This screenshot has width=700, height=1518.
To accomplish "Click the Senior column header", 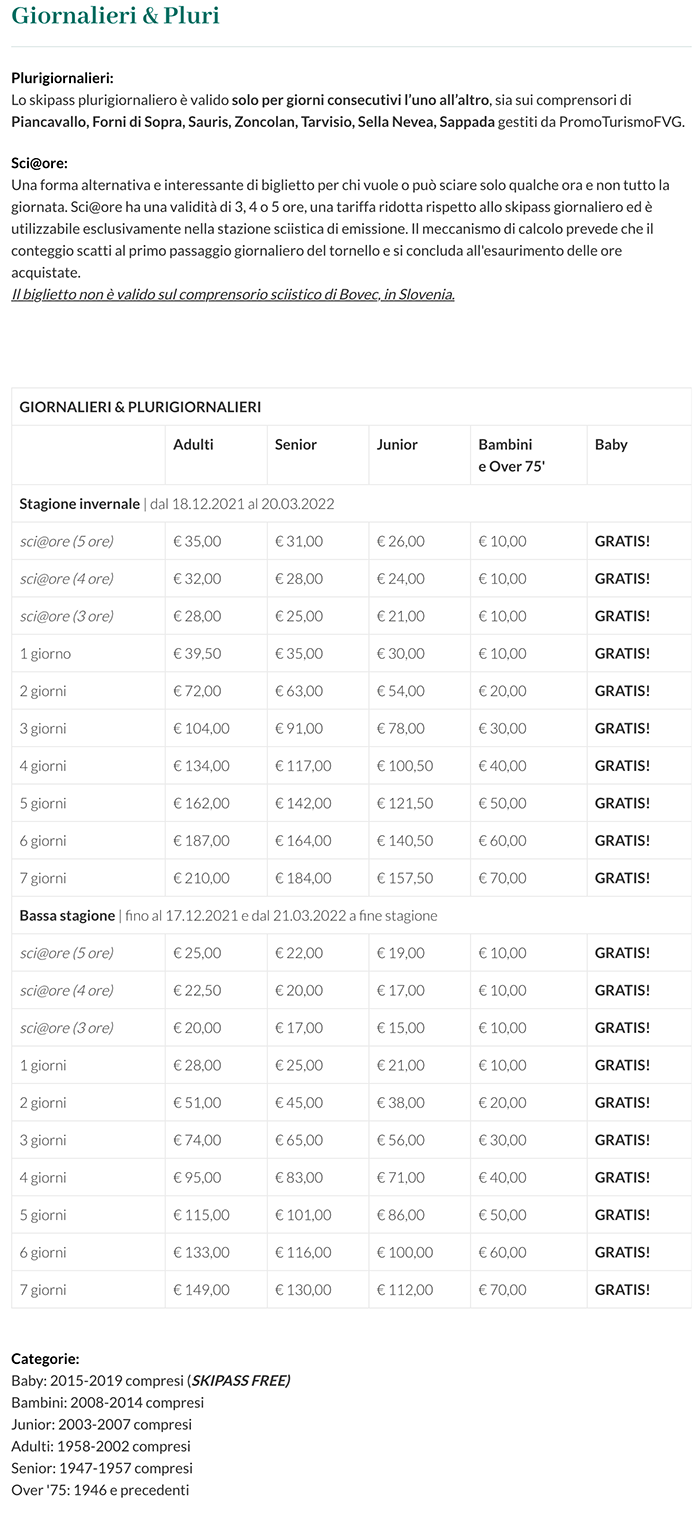I will pyautogui.click(x=295, y=445).
